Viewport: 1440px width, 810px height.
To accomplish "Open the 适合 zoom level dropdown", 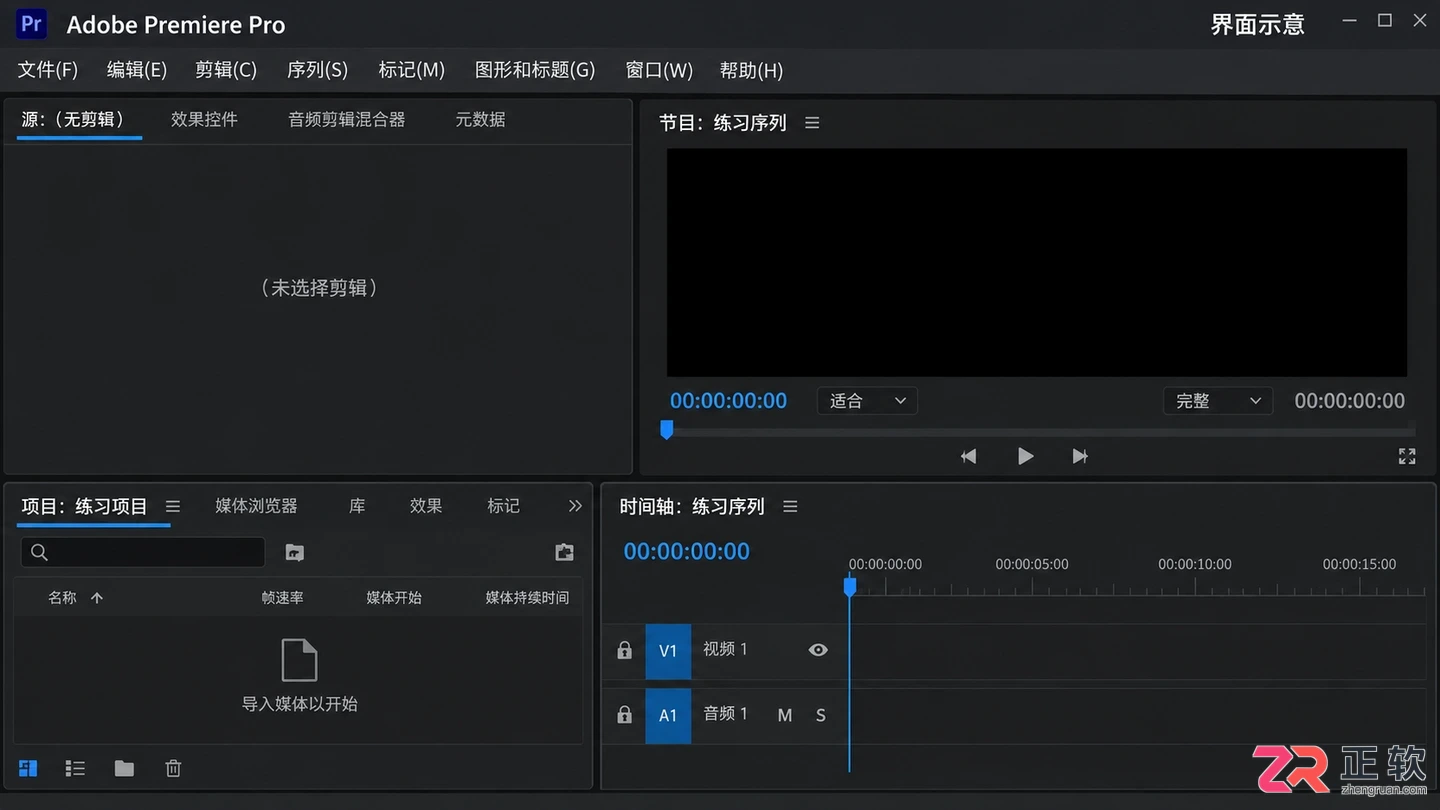I will click(x=867, y=401).
